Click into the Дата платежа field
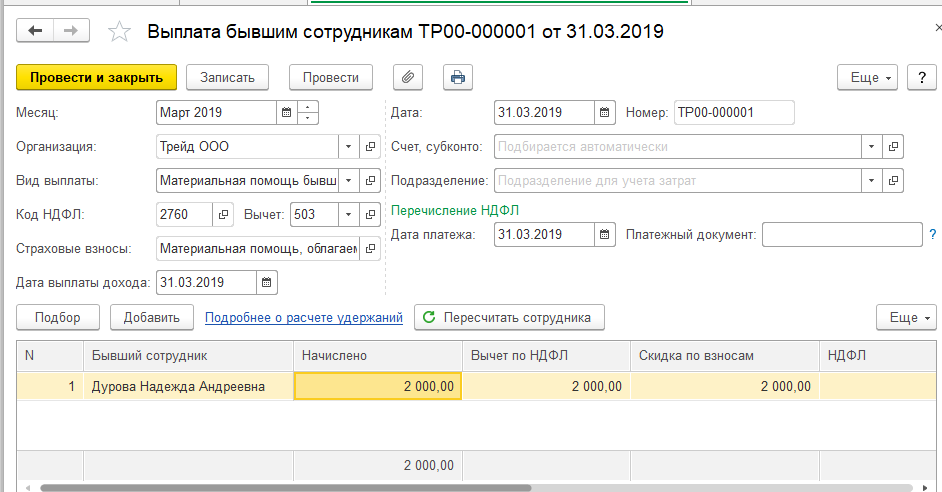 point(544,234)
